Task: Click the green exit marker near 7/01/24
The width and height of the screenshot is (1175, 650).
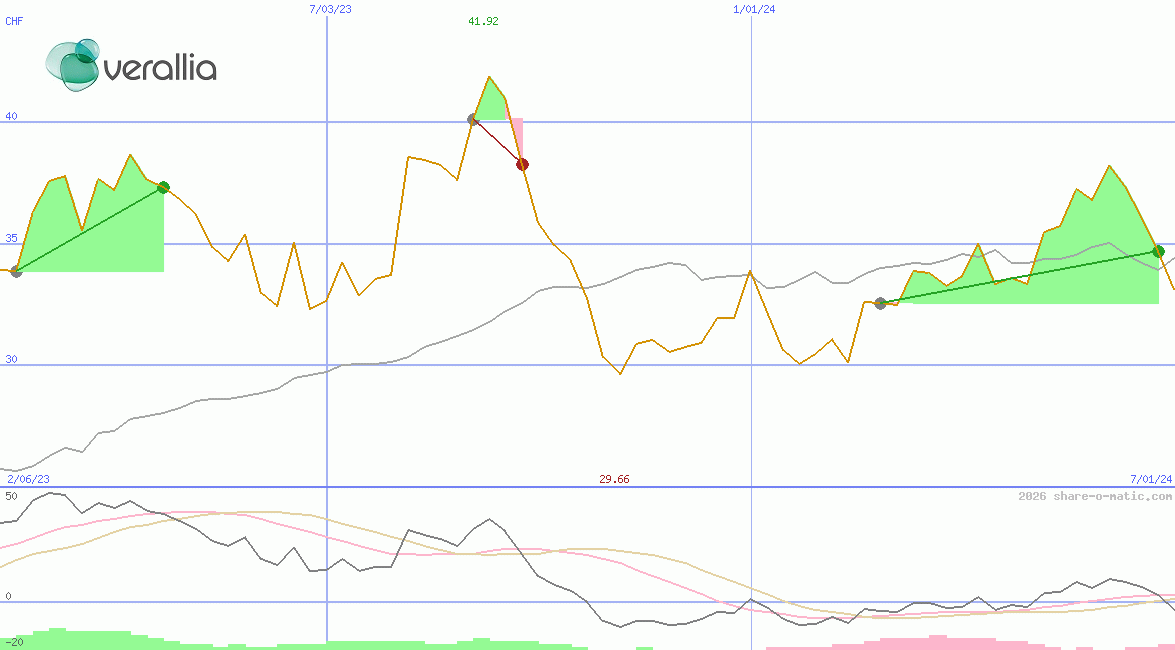Action: 1158,251
